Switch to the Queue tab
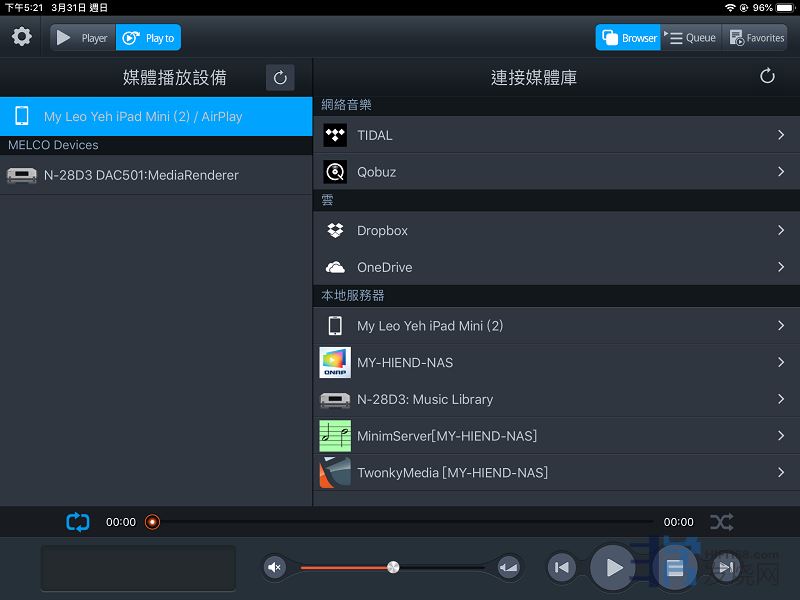Screen dimensions: 800x600 click(x=691, y=38)
